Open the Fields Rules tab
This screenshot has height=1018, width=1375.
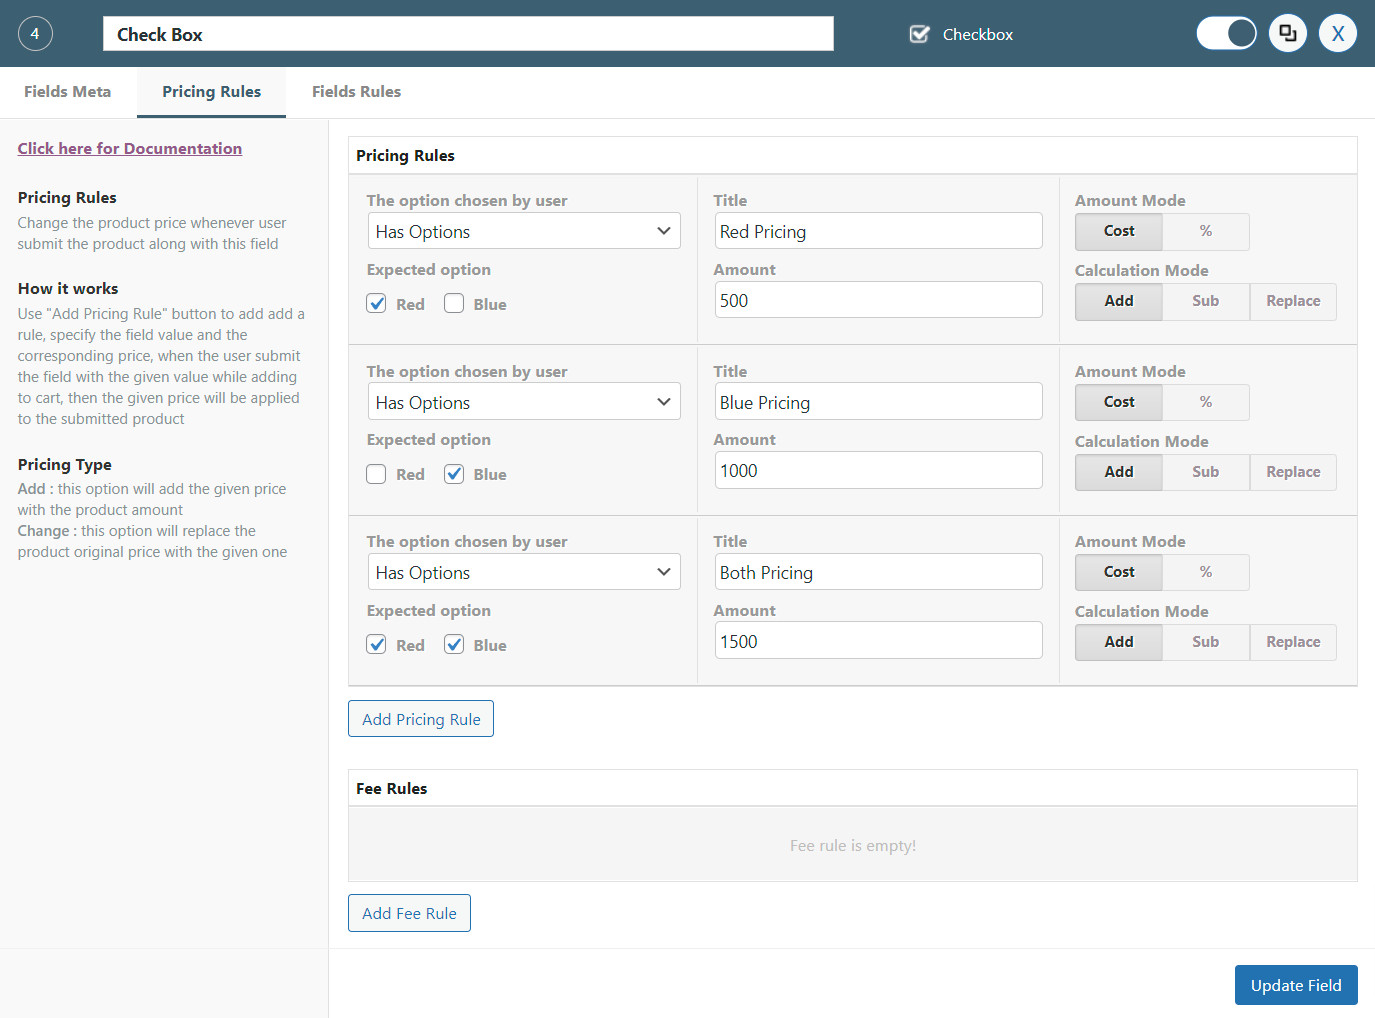356,92
